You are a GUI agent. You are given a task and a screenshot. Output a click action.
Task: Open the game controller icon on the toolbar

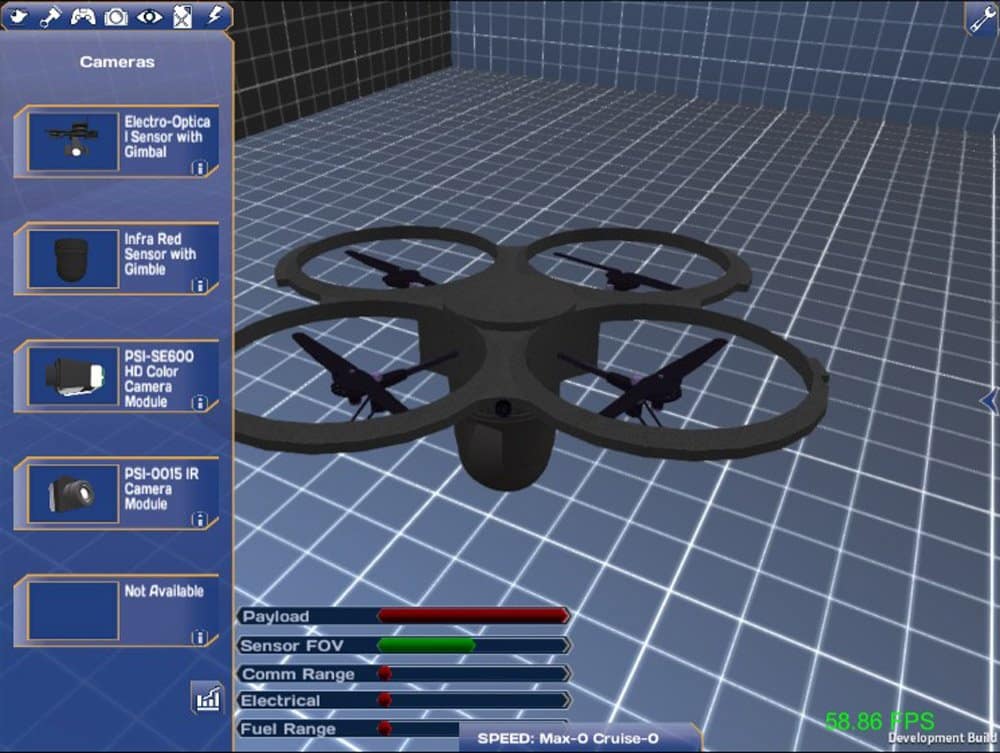[82, 15]
